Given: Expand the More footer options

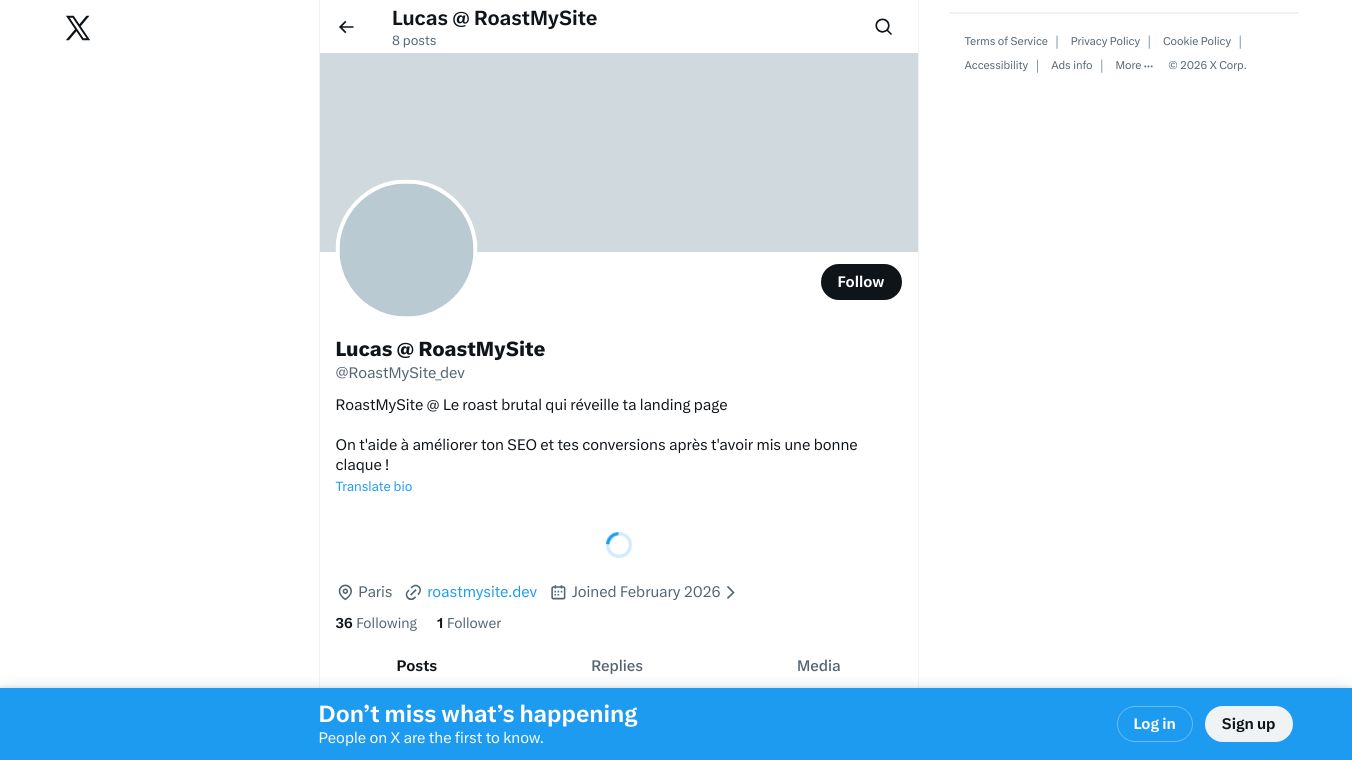Looking at the screenshot, I should coord(1134,65).
